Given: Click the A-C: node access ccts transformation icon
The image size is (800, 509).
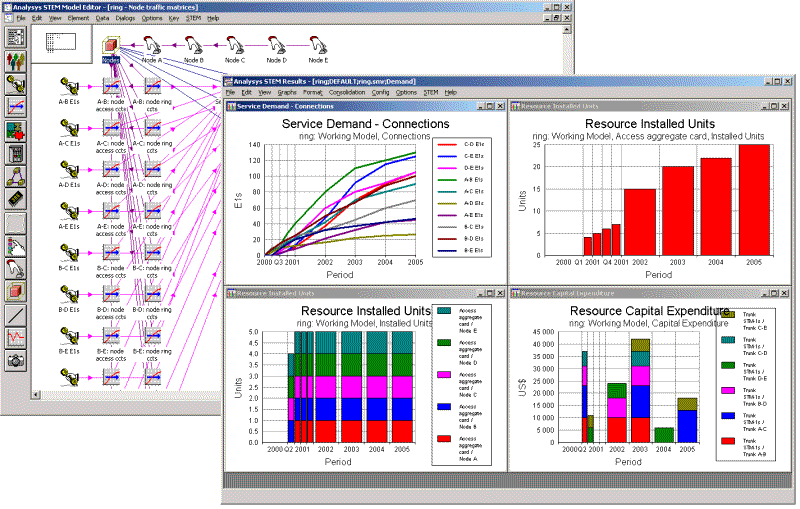Looking at the screenshot, I should point(111,128).
